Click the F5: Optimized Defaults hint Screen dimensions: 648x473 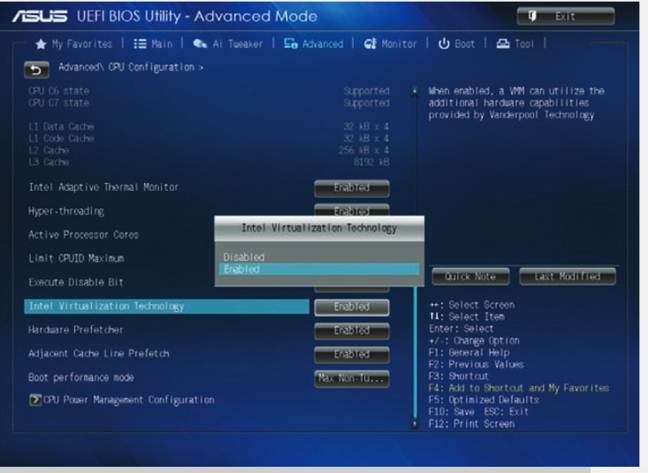484,400
